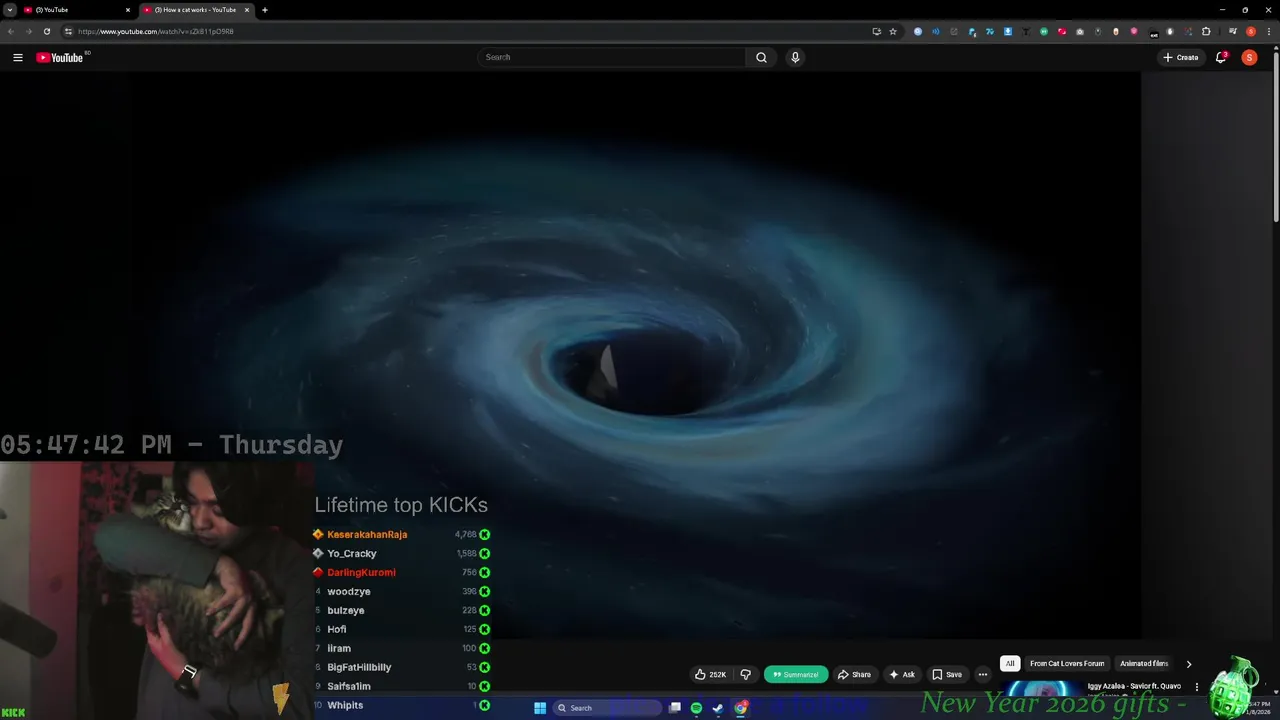Select the All filter chip
Image resolution: width=1280 pixels, height=720 pixels.
click(x=1010, y=663)
